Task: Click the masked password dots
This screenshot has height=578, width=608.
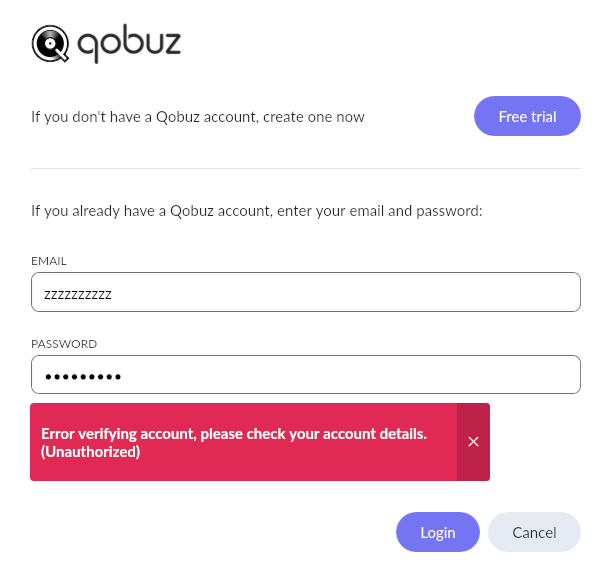Action: pos(83,377)
